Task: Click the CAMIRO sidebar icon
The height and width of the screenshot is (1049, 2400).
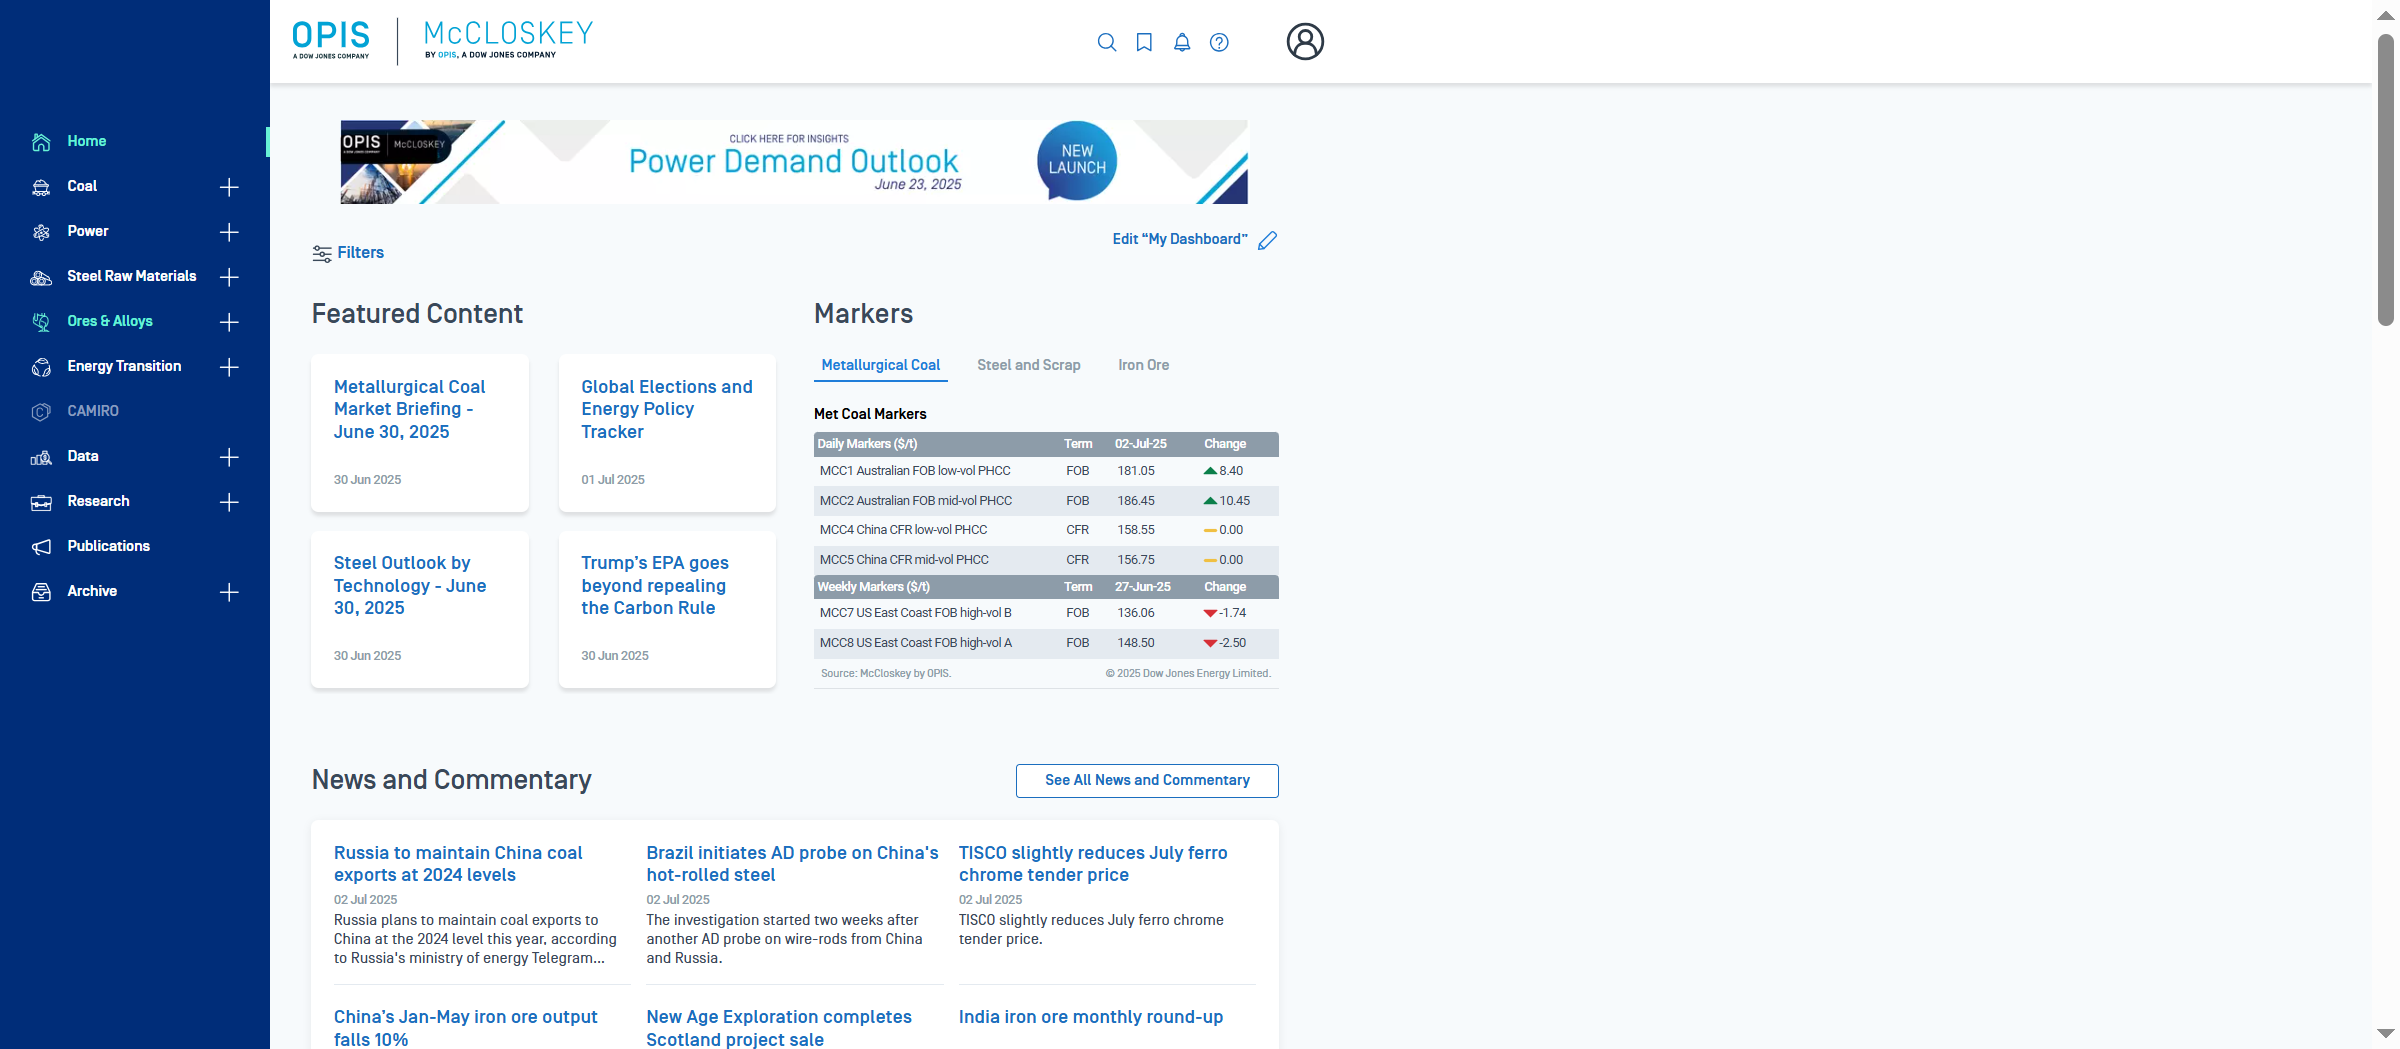Action: (41, 412)
